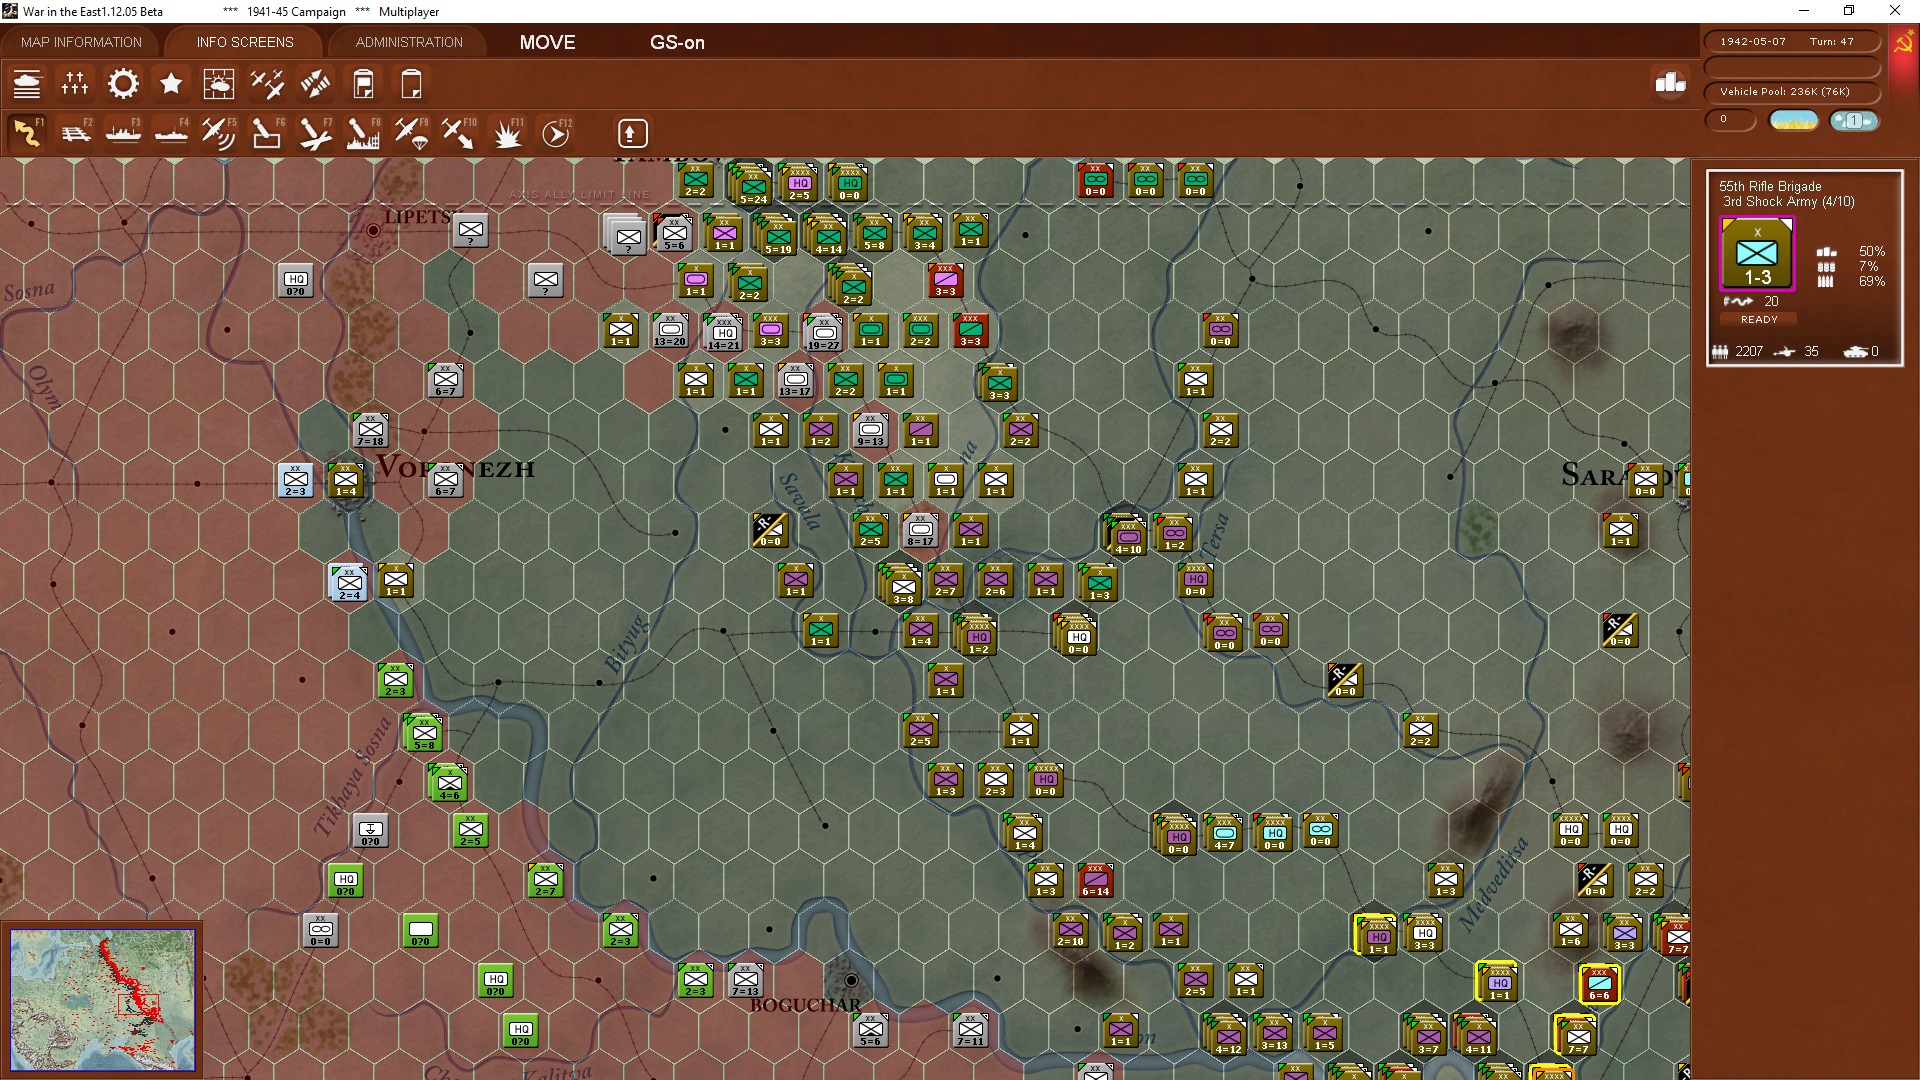Open the air doctrine planes icon
Viewport: 1920px width, 1080px height.
(267, 84)
